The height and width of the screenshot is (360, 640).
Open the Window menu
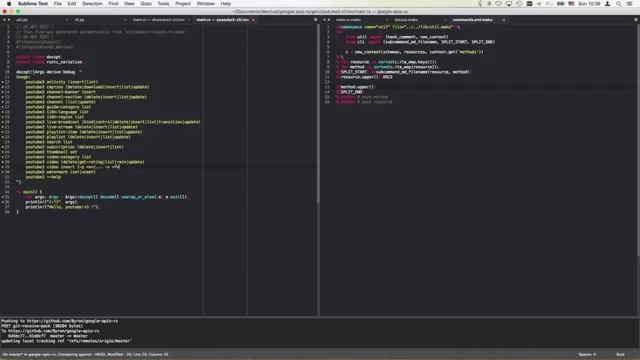(205, 4)
